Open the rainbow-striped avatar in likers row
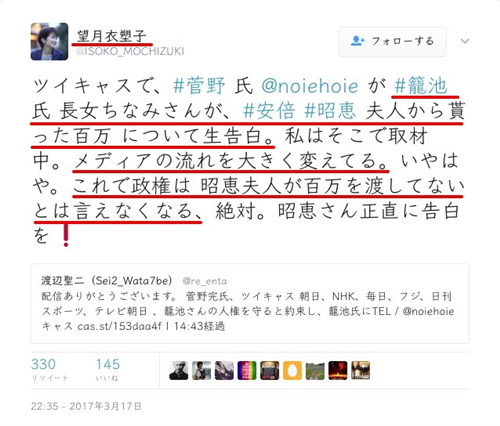Viewport: 500px width, 426px height. (247, 371)
